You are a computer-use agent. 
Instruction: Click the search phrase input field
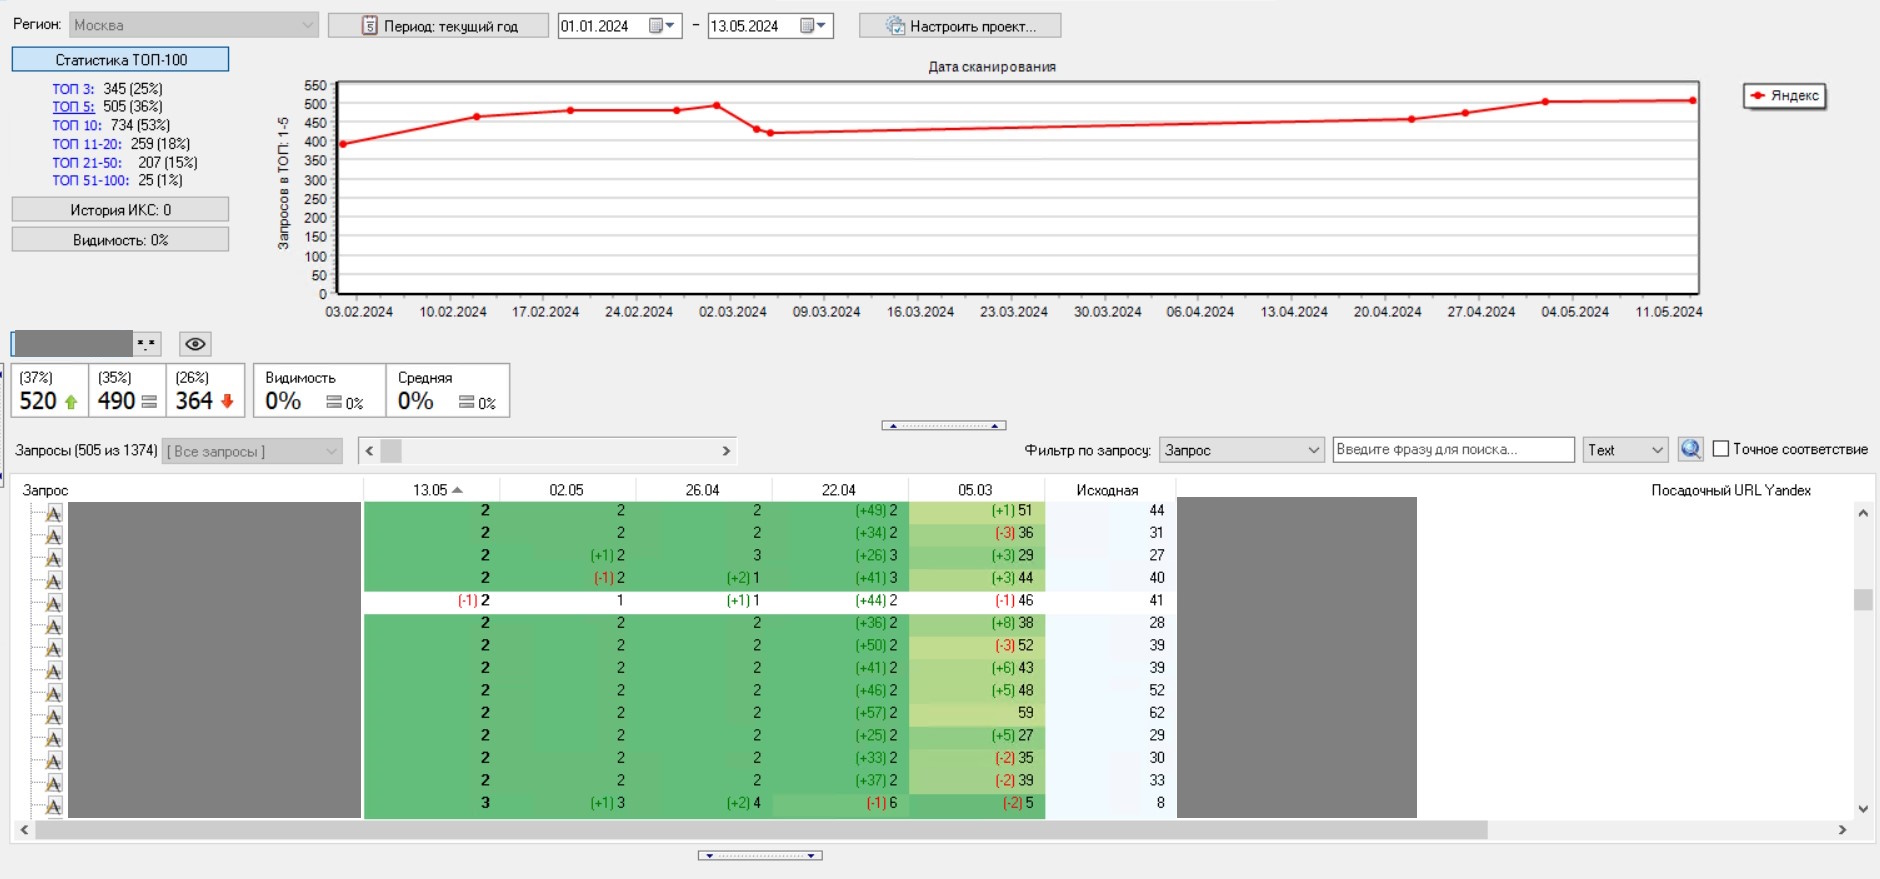(x=1452, y=450)
